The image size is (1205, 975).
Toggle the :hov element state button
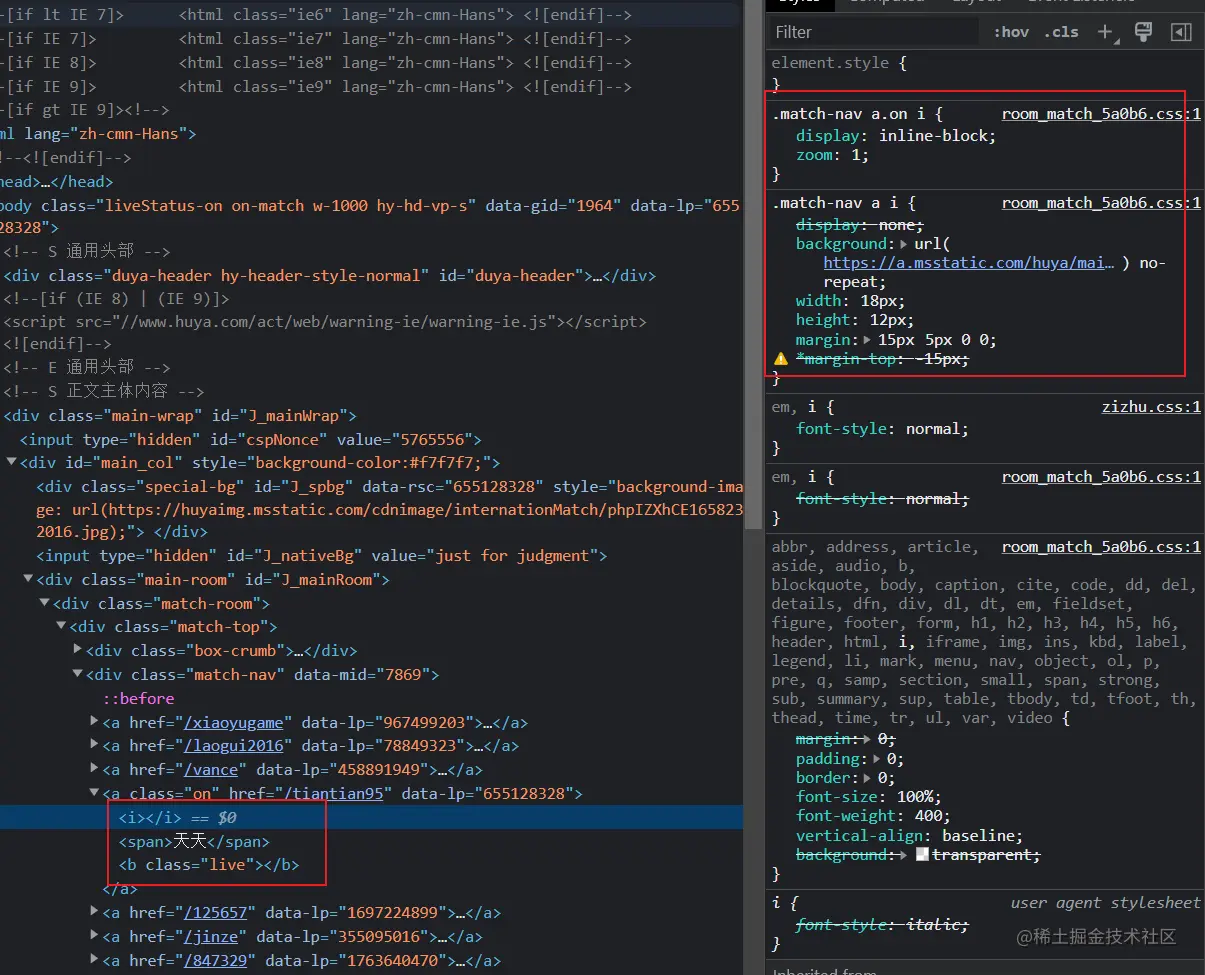pyautogui.click(x=1011, y=32)
